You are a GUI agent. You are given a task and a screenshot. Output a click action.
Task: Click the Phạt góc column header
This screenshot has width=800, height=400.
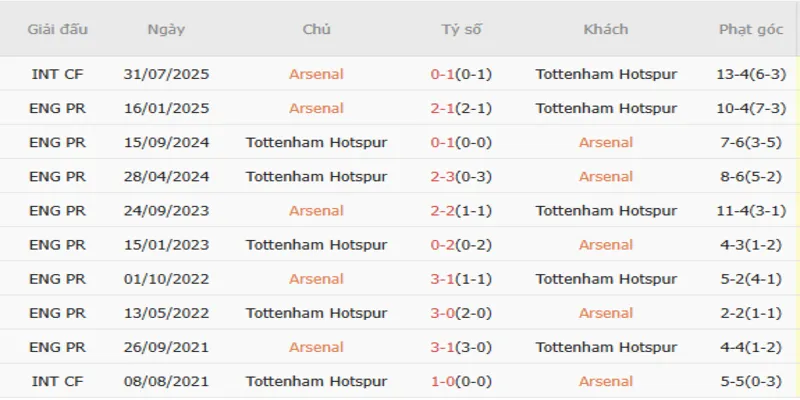click(751, 29)
